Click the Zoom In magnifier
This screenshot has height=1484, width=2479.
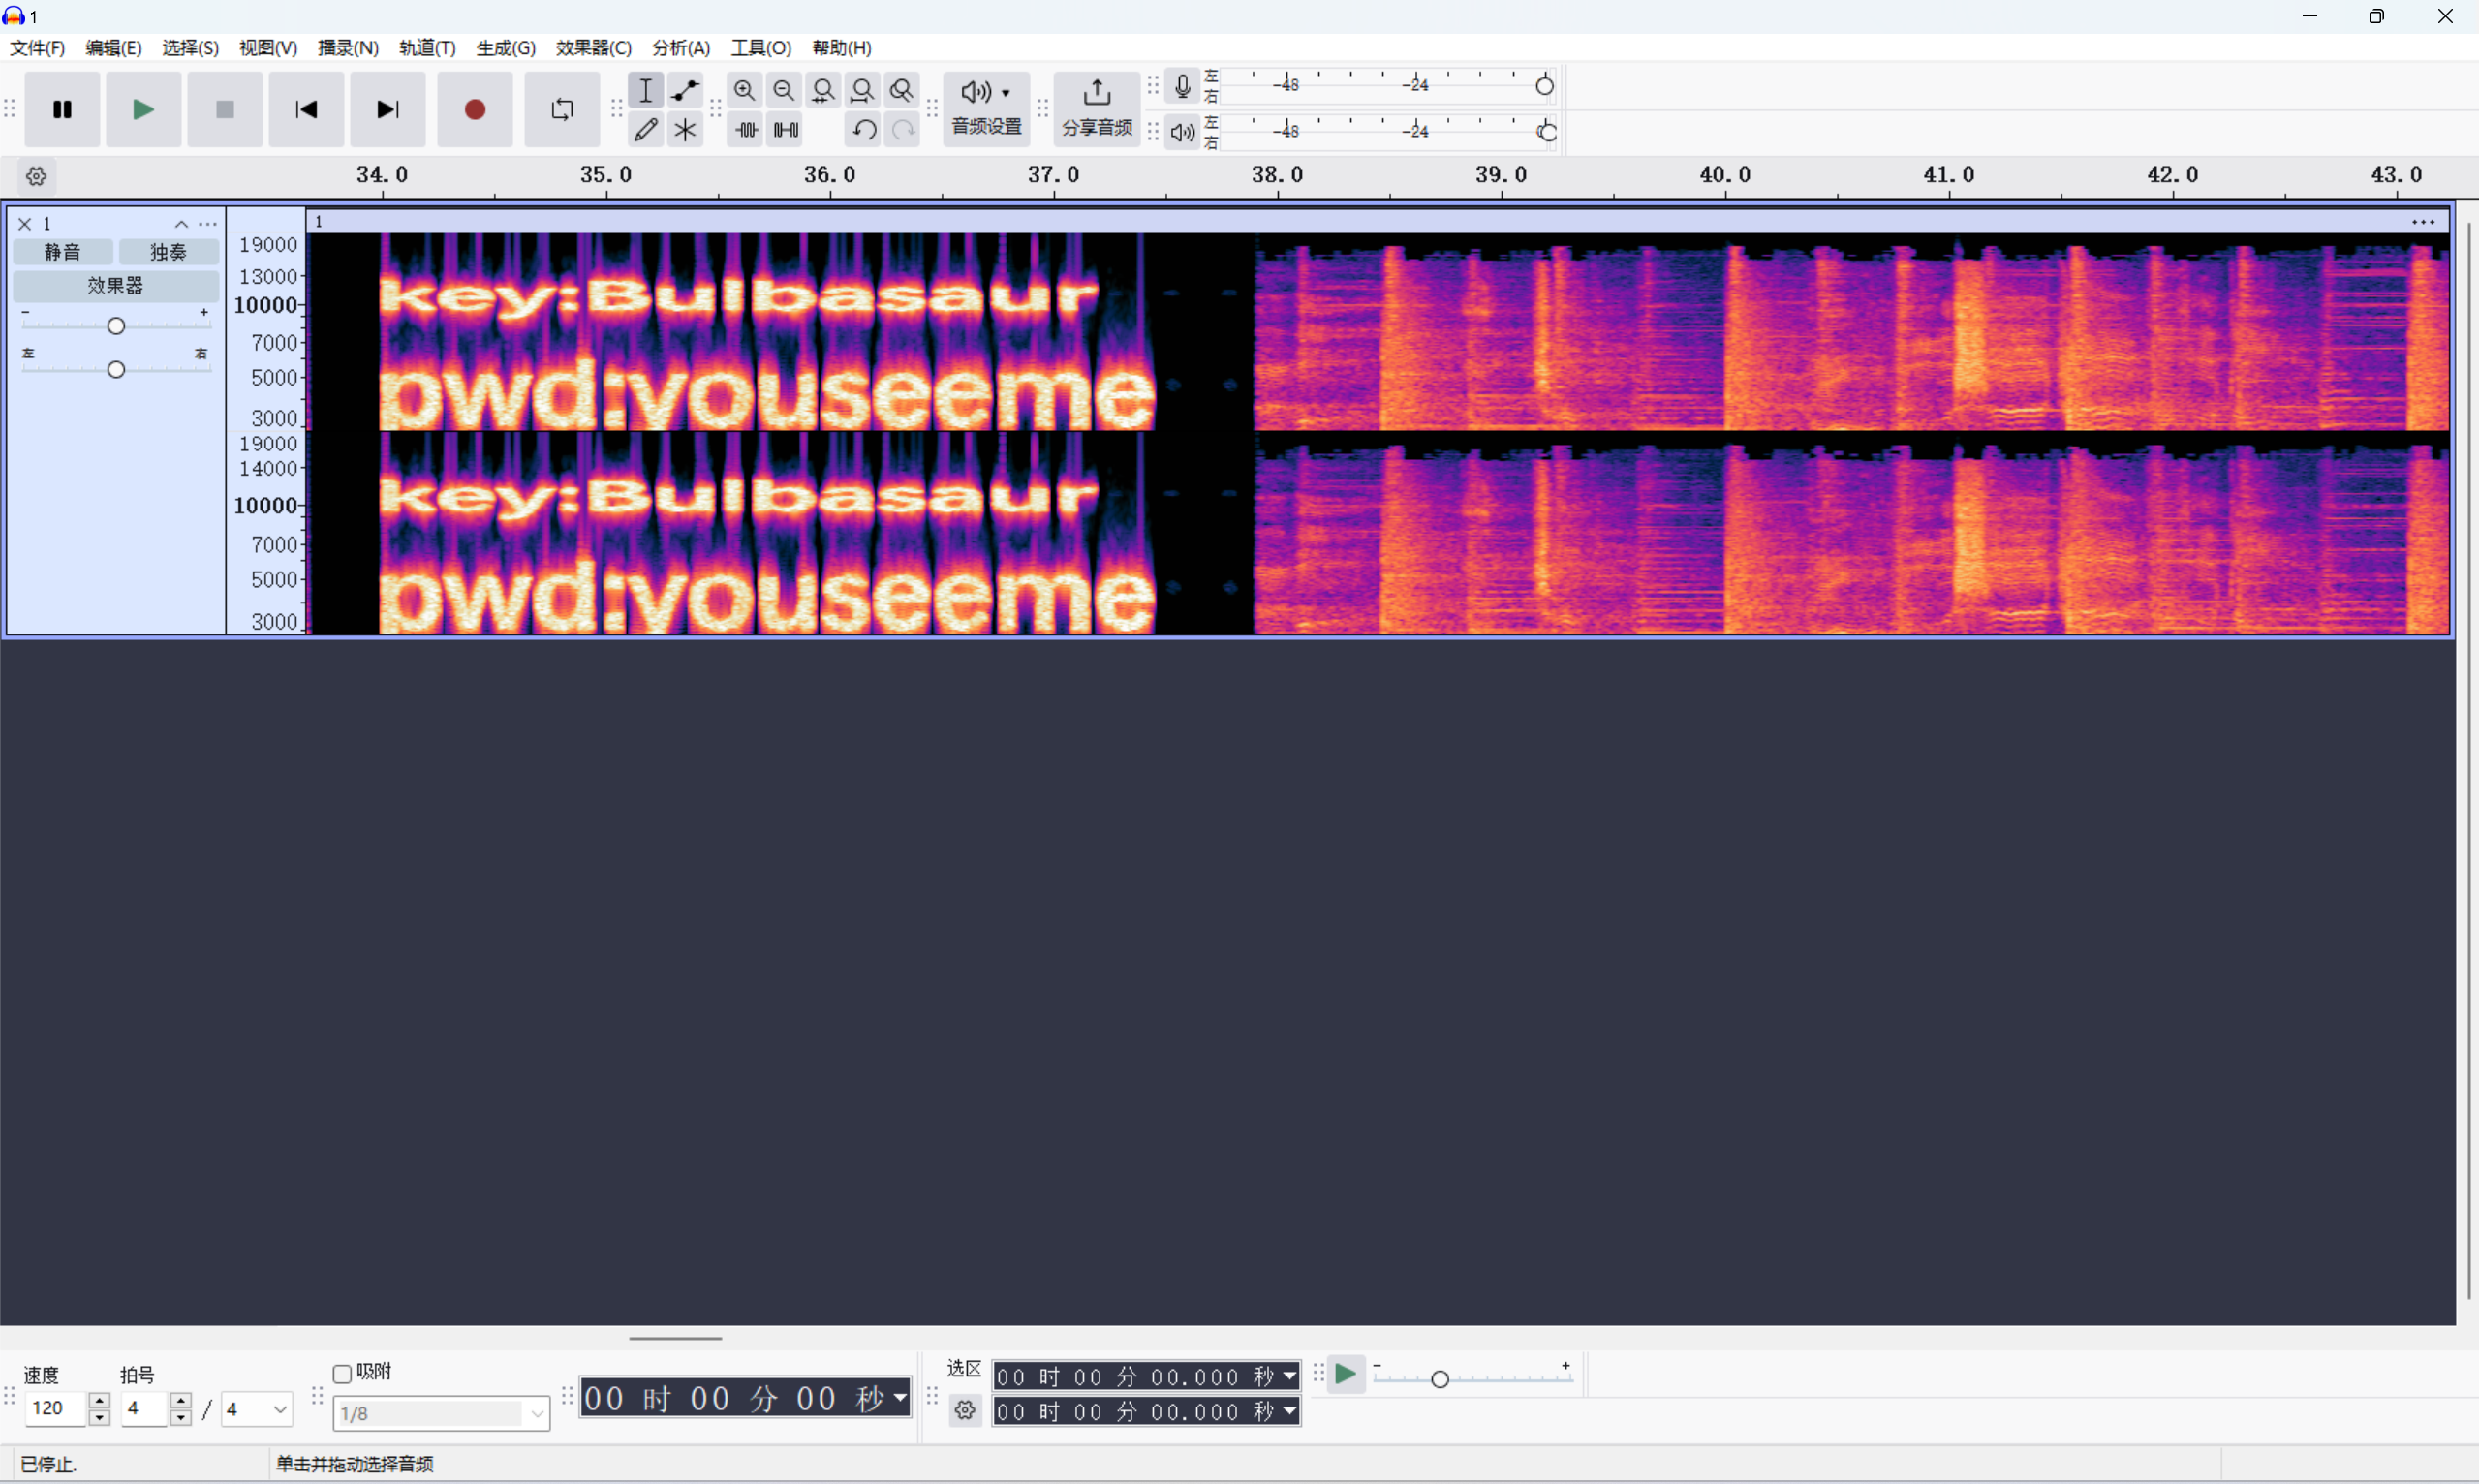745,90
